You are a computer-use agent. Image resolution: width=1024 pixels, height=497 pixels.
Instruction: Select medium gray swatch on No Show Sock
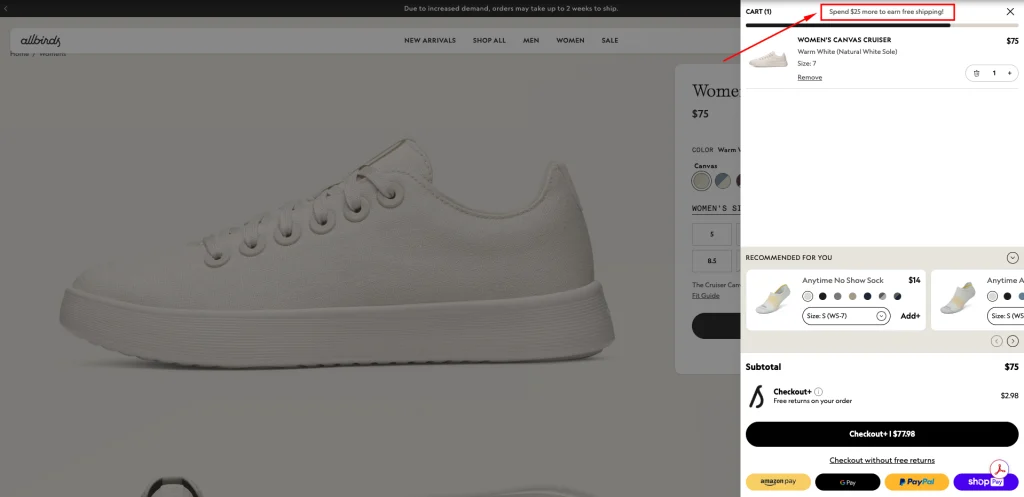coord(838,296)
